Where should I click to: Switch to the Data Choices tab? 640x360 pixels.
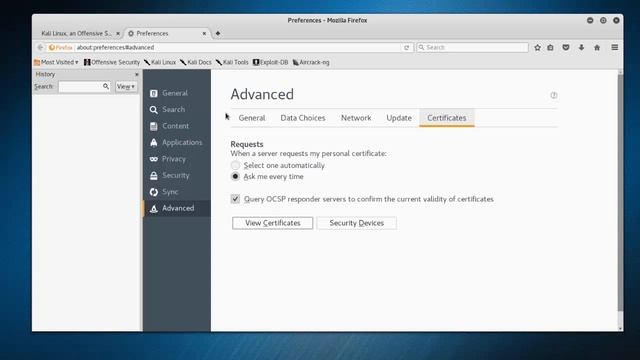pyautogui.click(x=303, y=118)
